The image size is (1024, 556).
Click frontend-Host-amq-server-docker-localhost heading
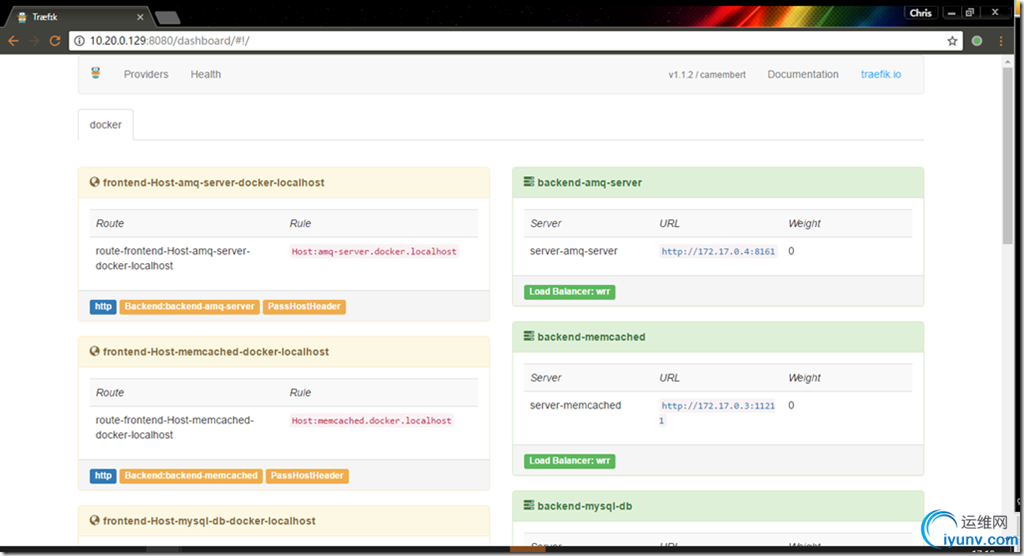(x=214, y=182)
